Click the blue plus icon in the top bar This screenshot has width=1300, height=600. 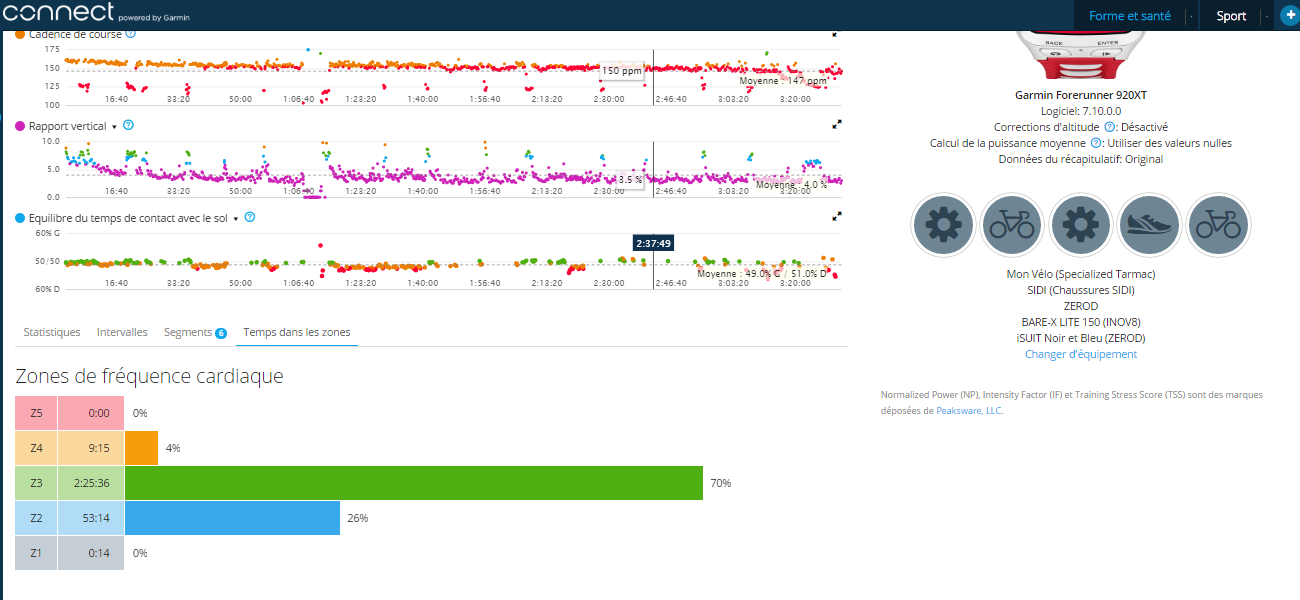point(1289,15)
